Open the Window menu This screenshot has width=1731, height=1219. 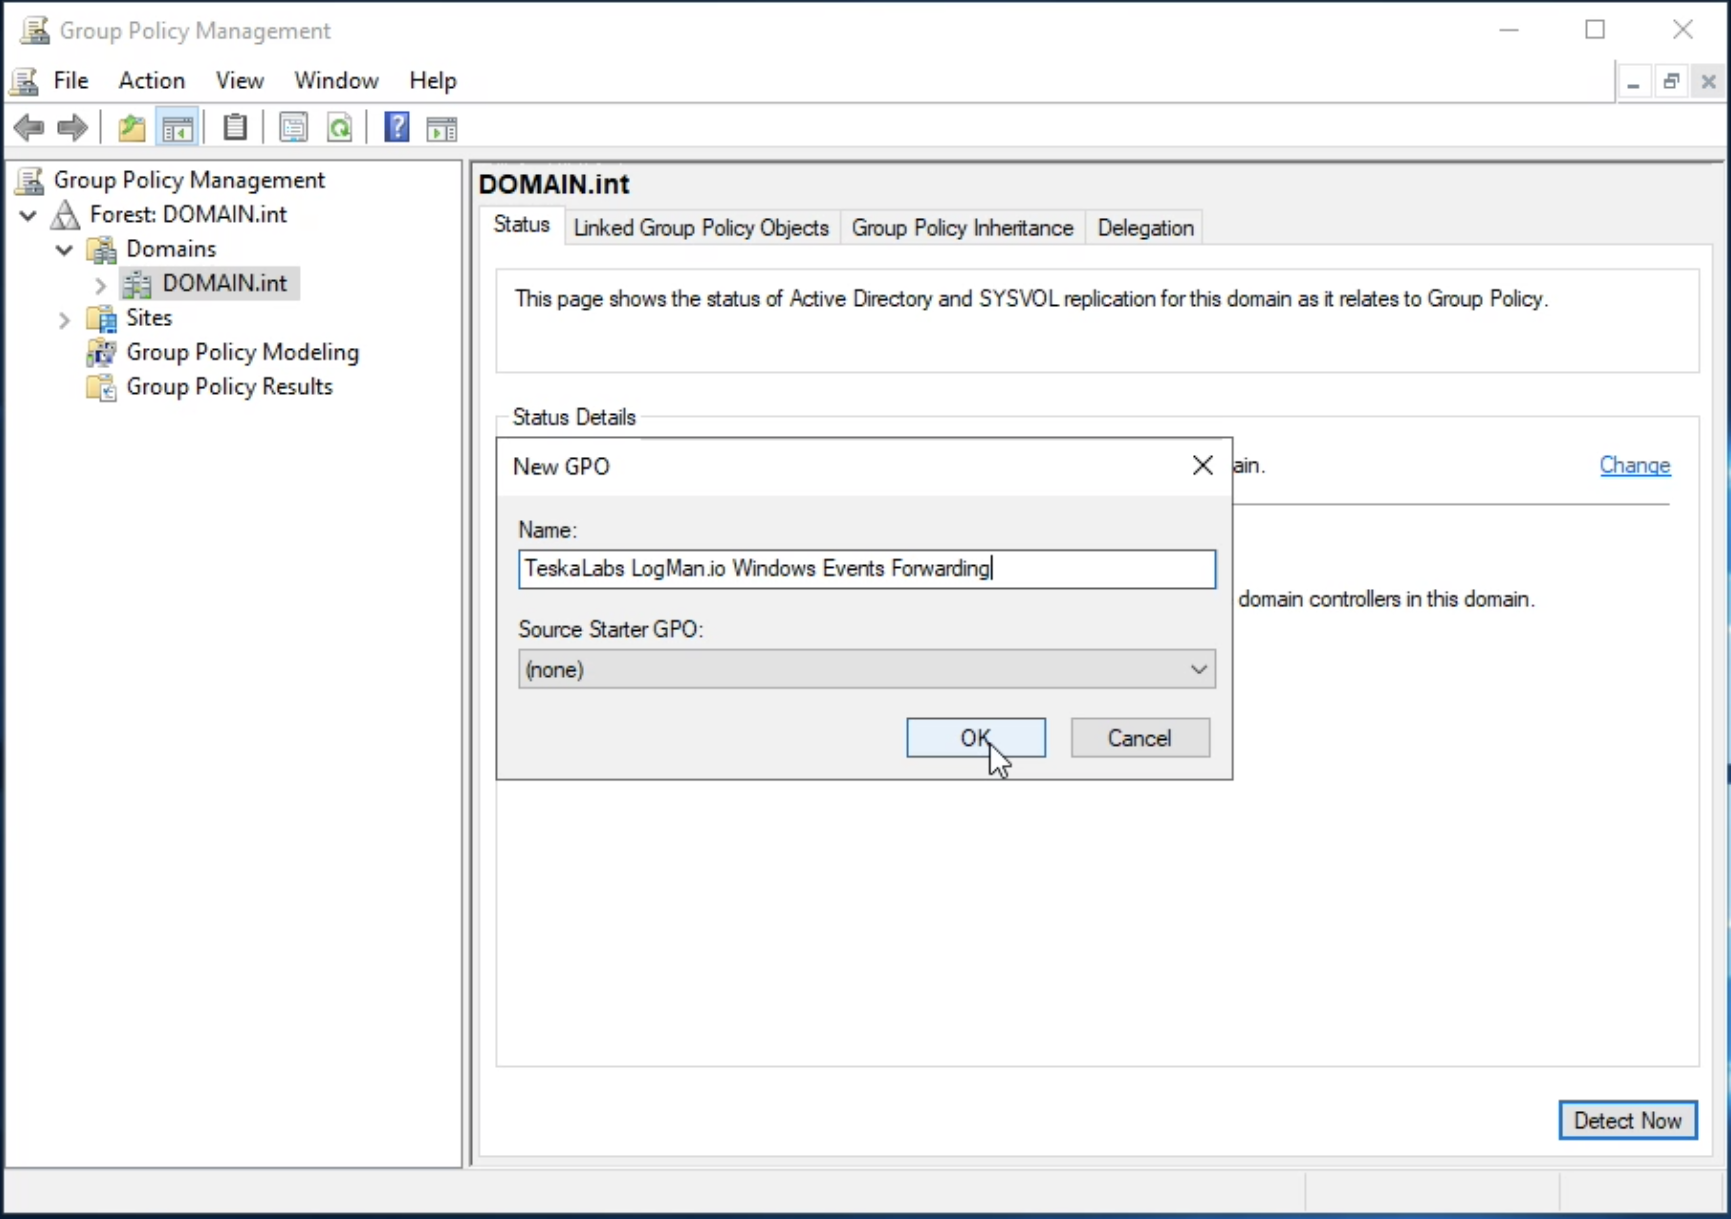pos(336,80)
